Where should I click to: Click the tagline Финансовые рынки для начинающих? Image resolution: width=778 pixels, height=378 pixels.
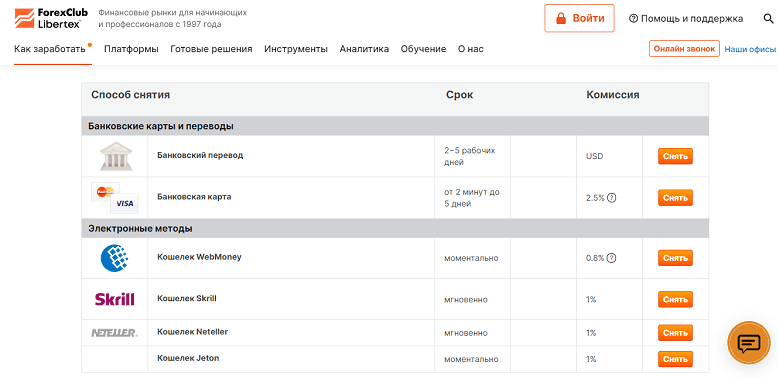(173, 12)
